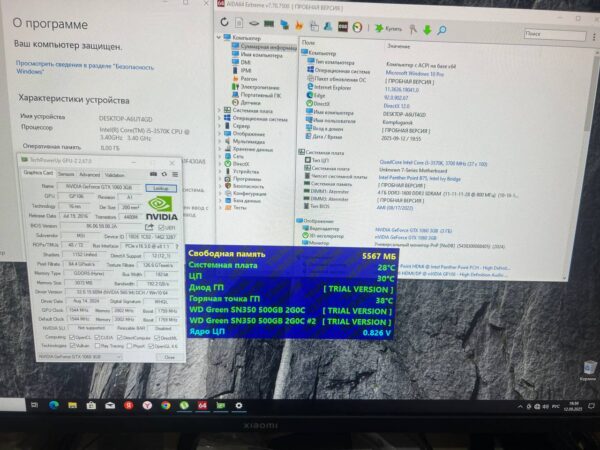Expand the Сервер tree node in AIDA64
600x450 pixels.
(220, 126)
